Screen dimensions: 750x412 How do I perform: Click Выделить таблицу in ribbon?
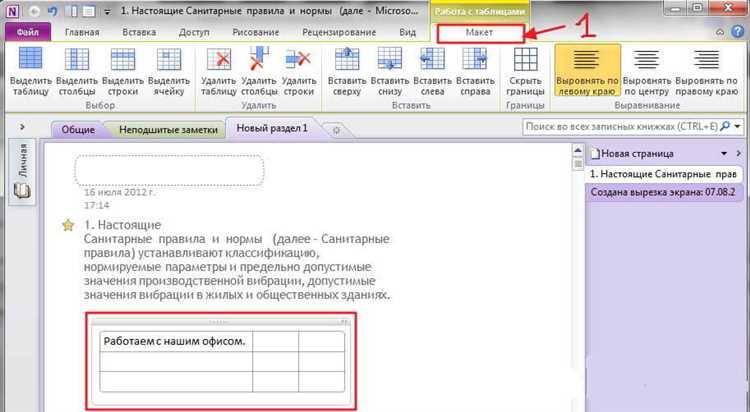pos(30,72)
